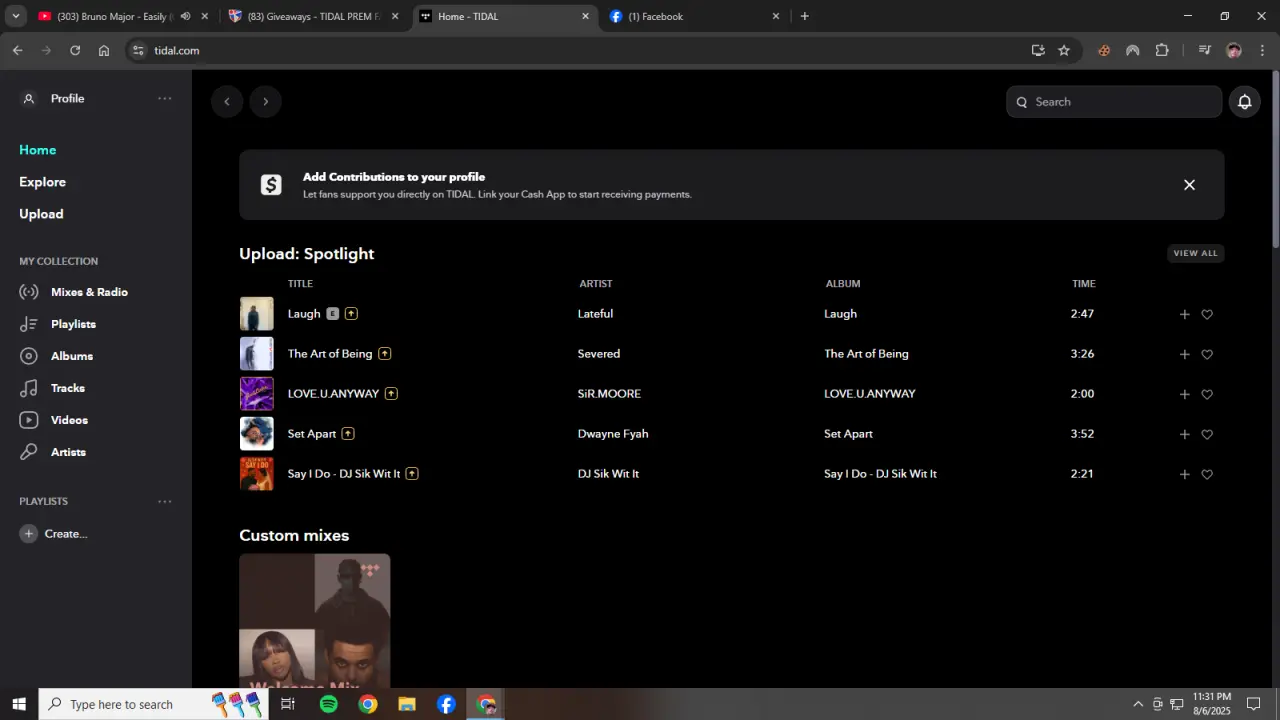
Task: Open the notifications bell
Action: pyautogui.click(x=1245, y=102)
